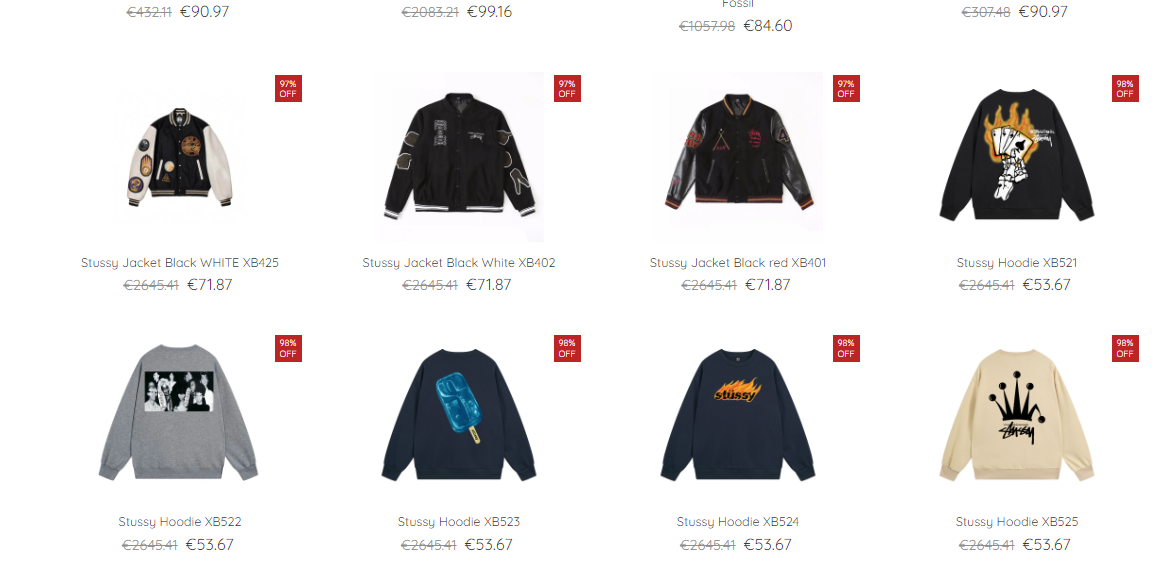Click the Stussy Hoodie XB524 title link
Image resolution: width=1152 pixels, height=561 pixels.
738,522
